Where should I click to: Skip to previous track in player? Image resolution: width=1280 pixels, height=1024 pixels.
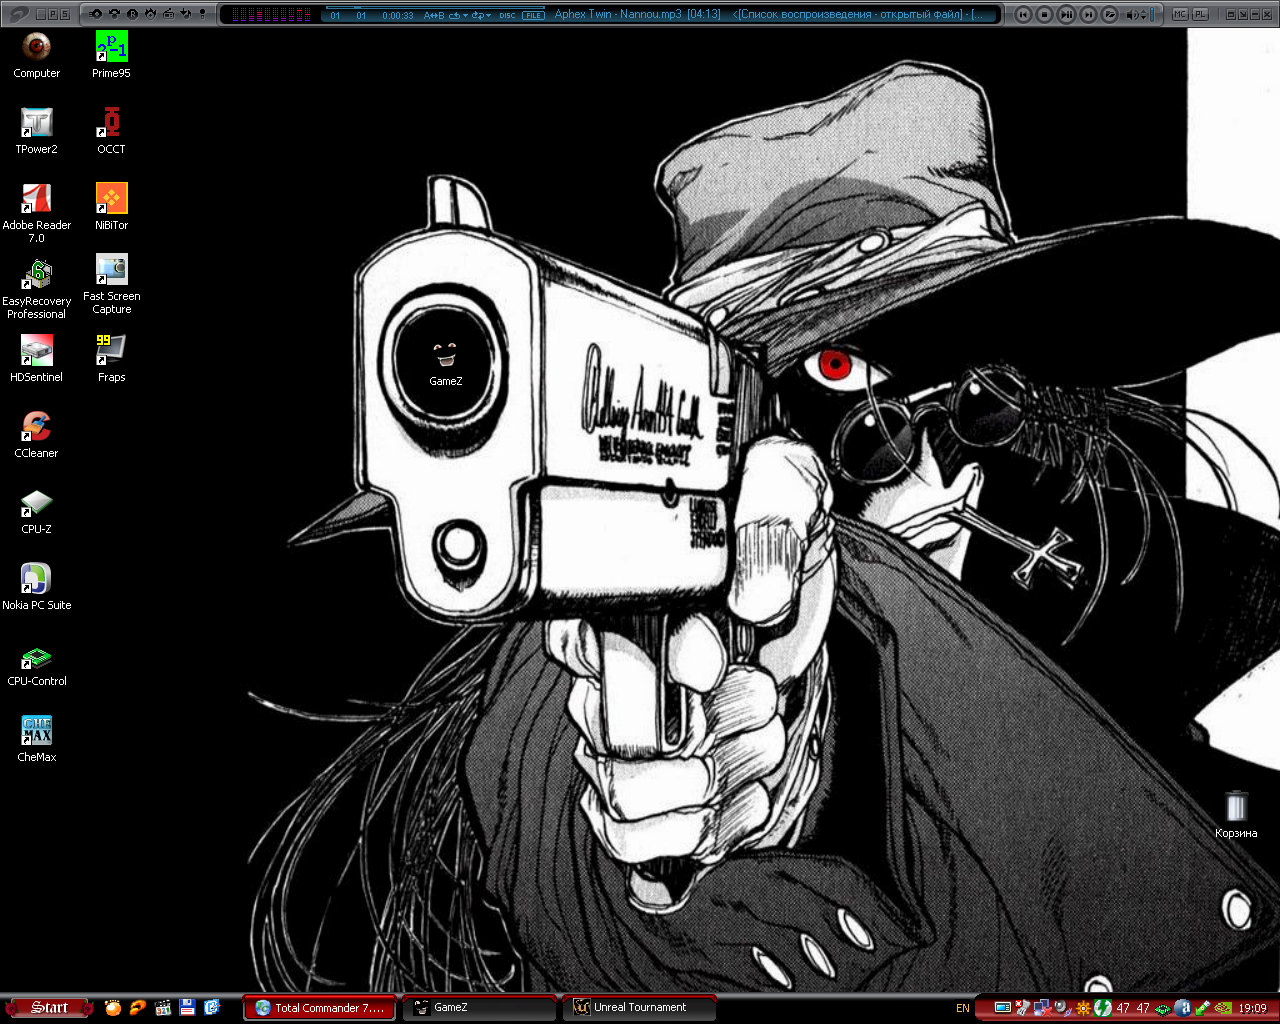(x=1023, y=14)
